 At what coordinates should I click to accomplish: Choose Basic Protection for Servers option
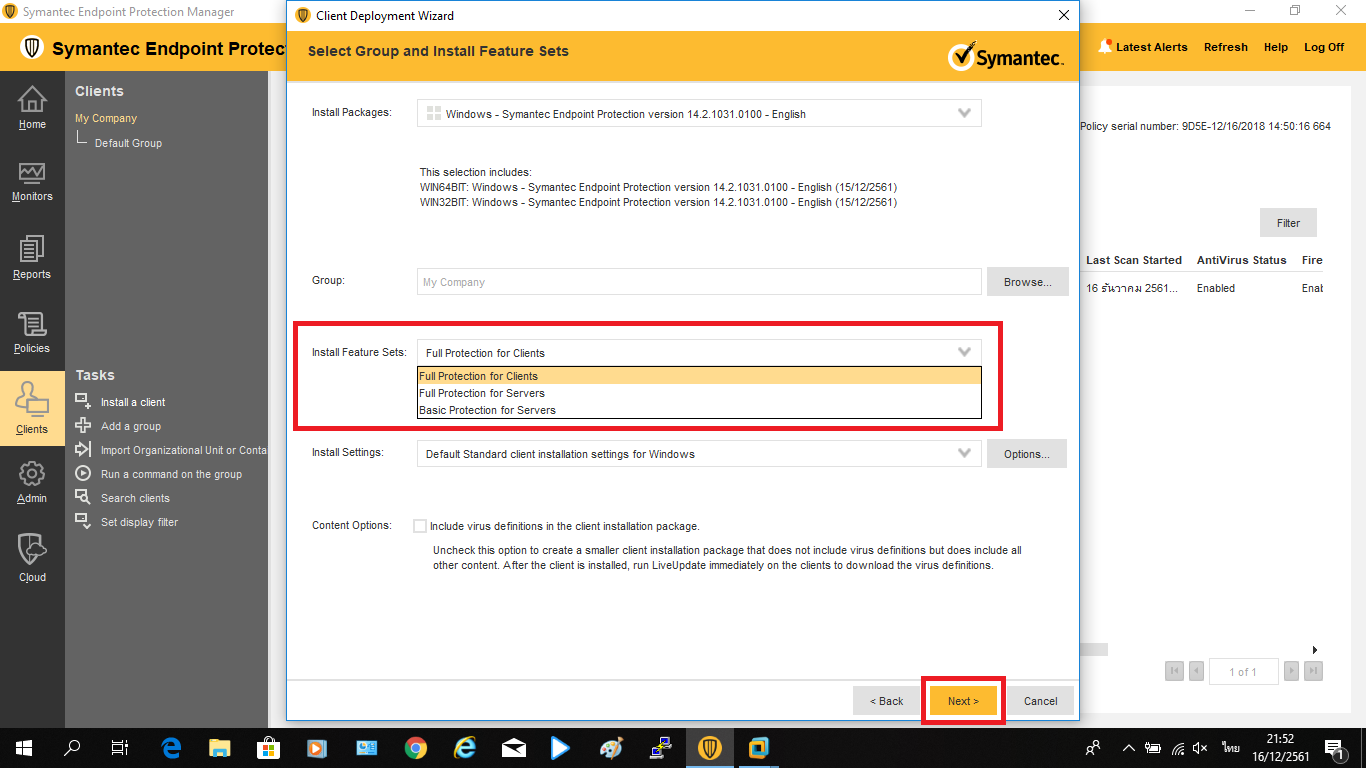pyautogui.click(x=487, y=410)
